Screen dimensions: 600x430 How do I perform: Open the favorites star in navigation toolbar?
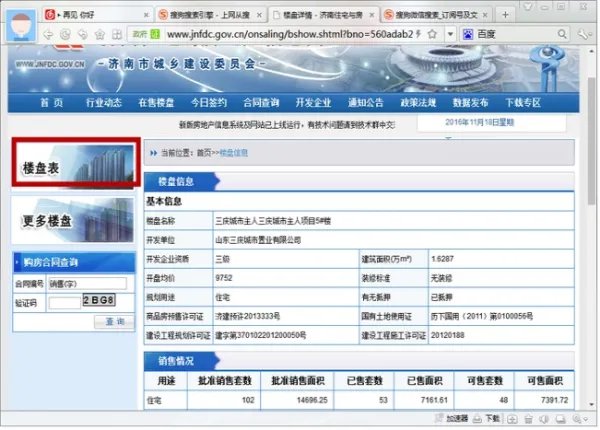tap(100, 34)
